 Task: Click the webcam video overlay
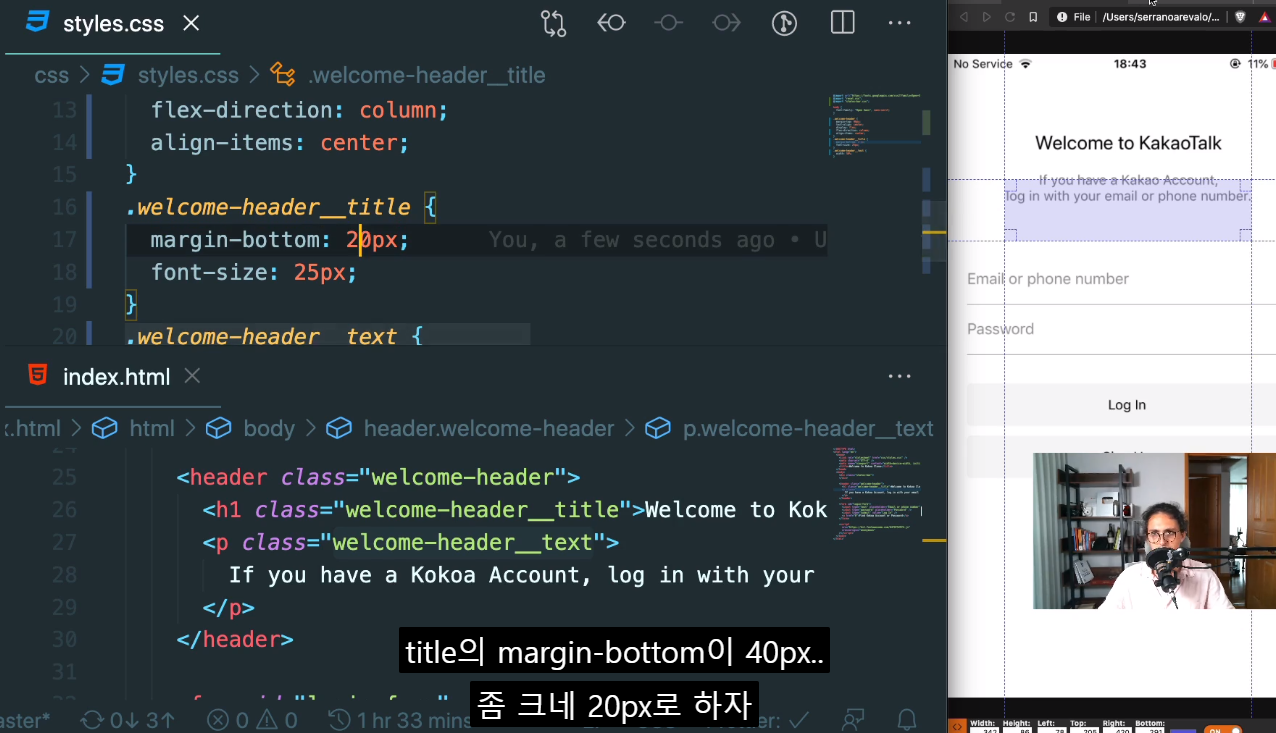click(x=1154, y=531)
